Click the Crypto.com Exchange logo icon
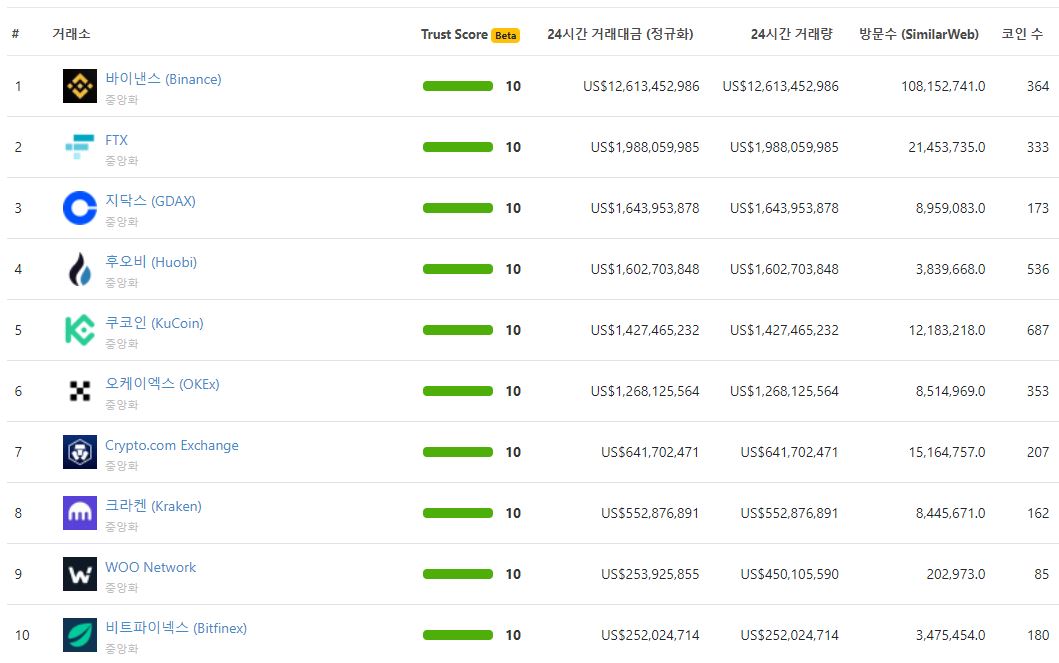Image resolution: width=1059 pixels, height=663 pixels. tap(80, 452)
